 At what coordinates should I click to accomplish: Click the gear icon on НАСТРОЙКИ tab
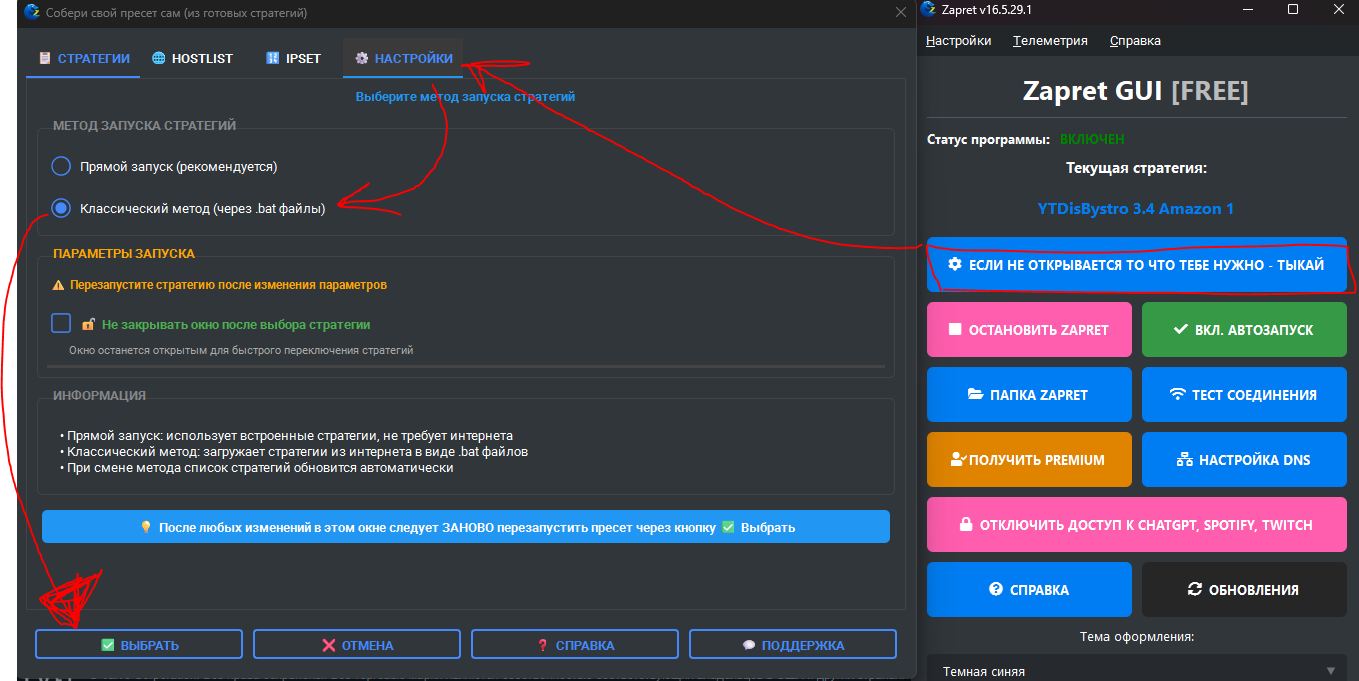361,59
